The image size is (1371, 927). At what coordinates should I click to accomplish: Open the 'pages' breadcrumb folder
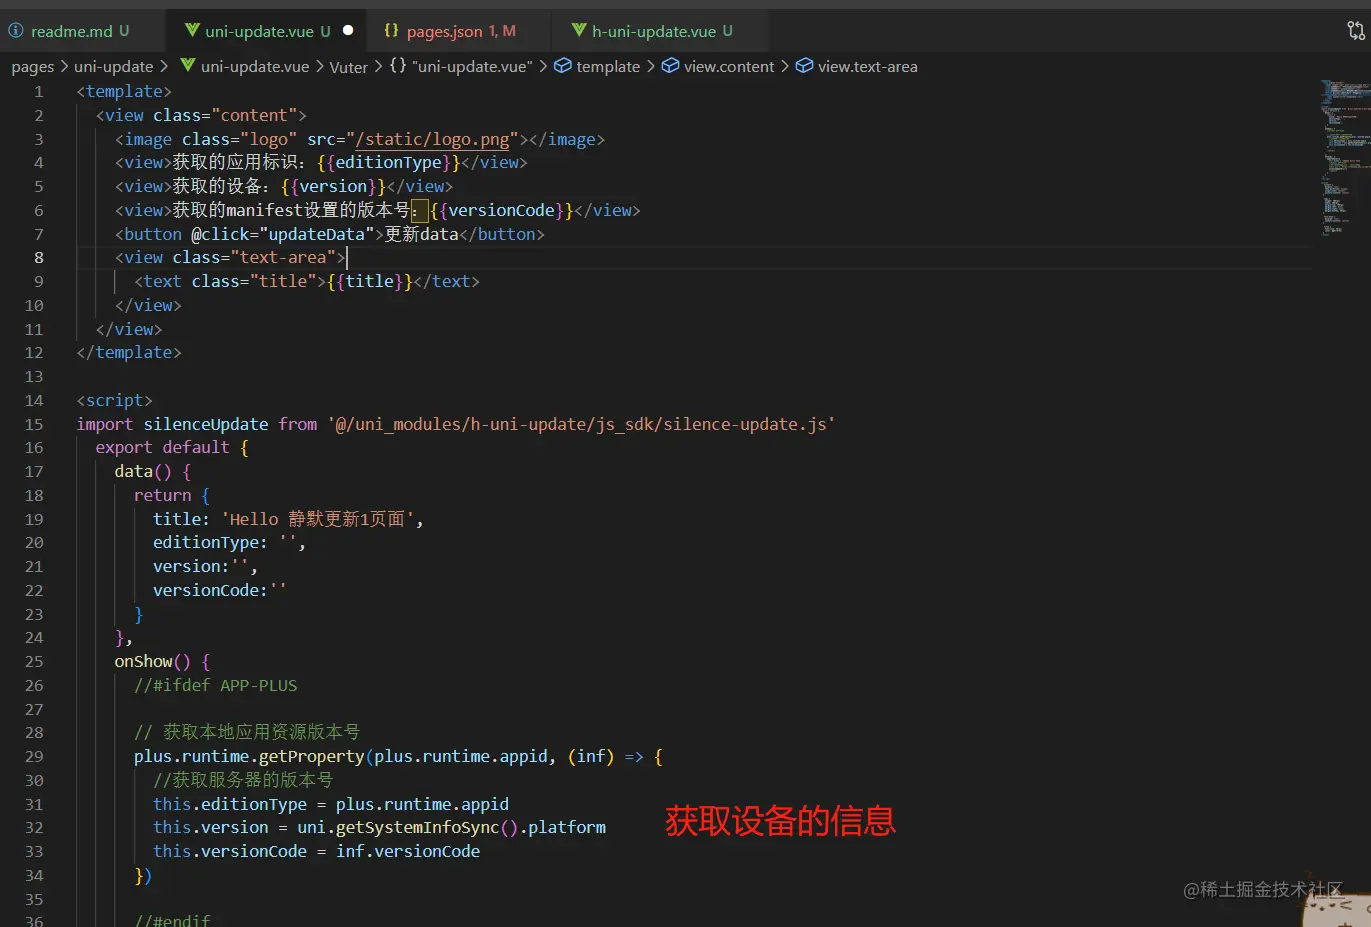(33, 67)
